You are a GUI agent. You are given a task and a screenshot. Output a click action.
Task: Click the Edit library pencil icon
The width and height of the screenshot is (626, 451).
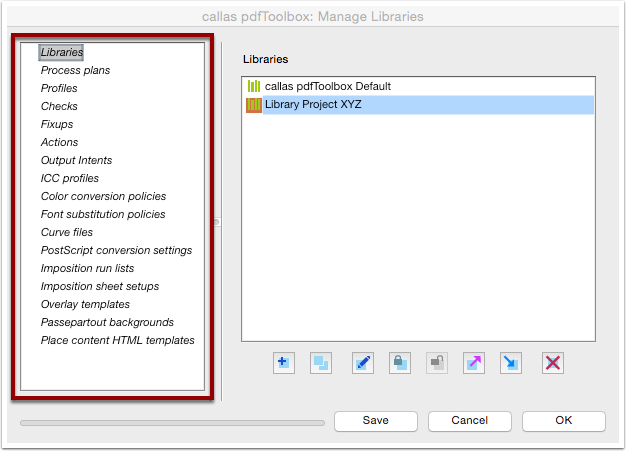(x=363, y=363)
